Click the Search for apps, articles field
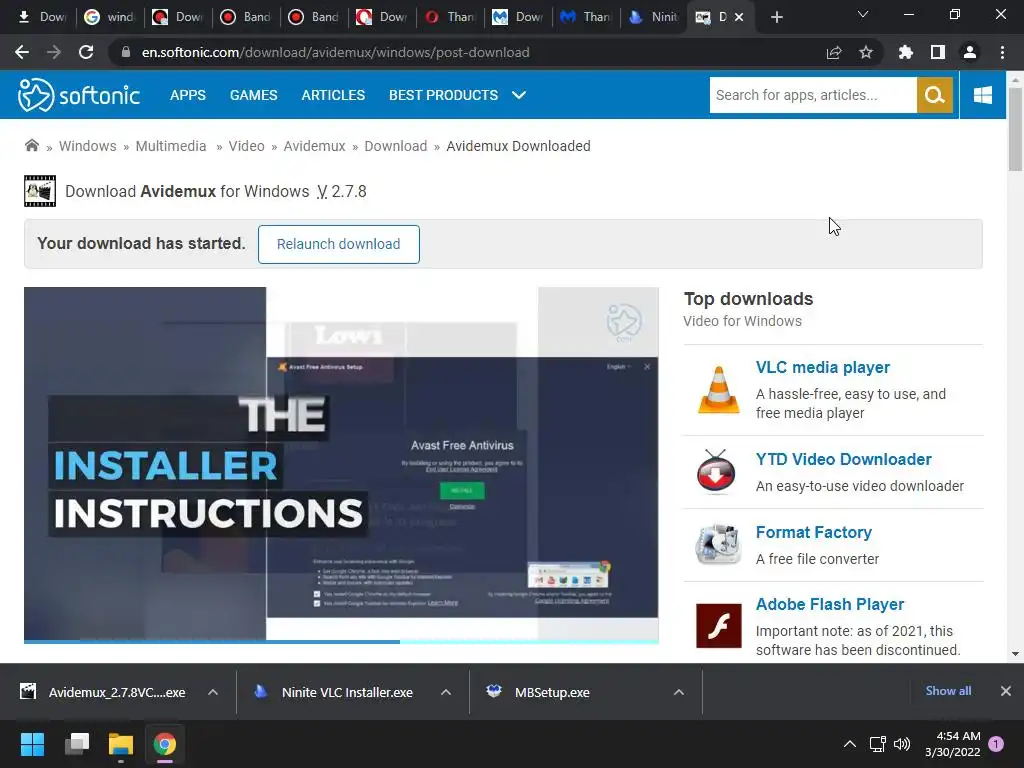 point(813,95)
